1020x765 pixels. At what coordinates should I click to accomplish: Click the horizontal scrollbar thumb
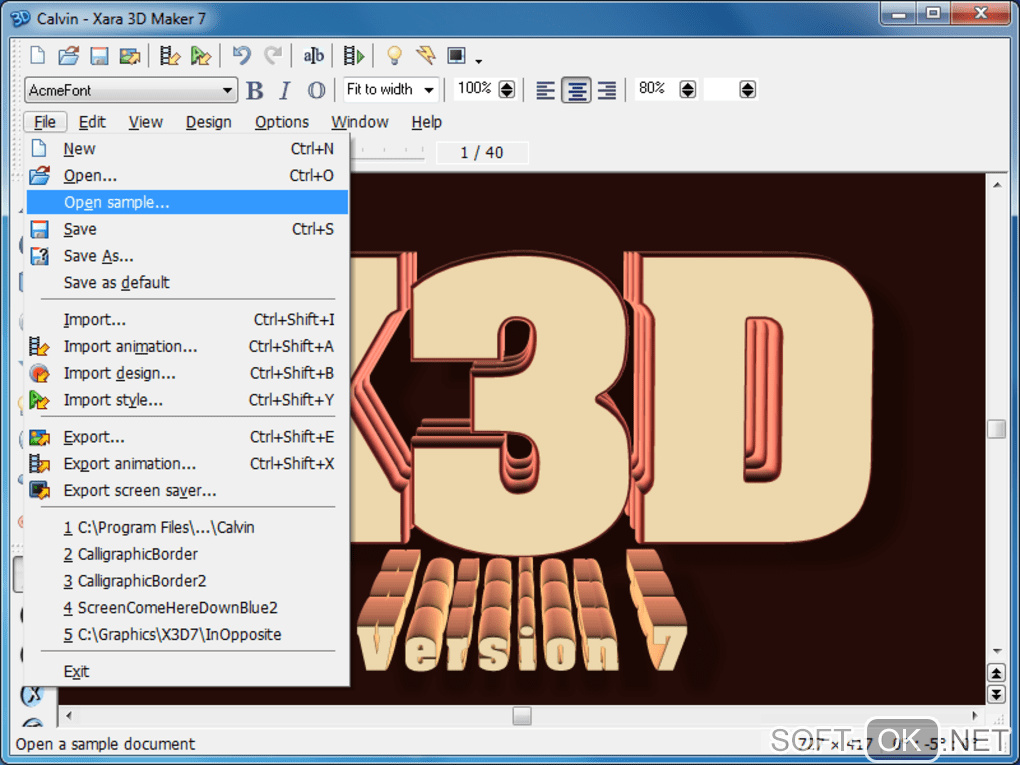522,716
